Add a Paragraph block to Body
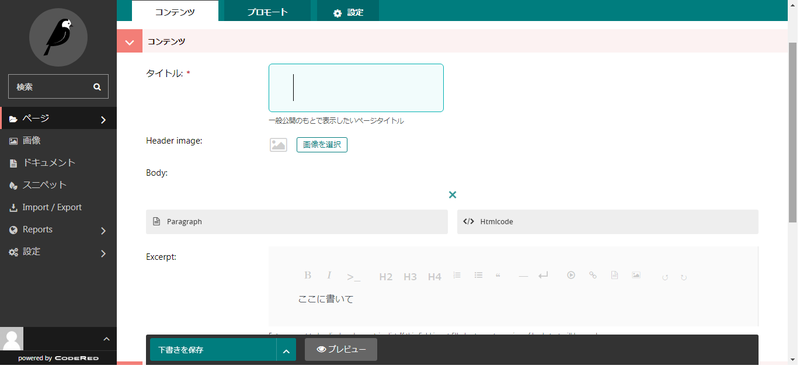The width and height of the screenshot is (800, 369). [x=297, y=222]
